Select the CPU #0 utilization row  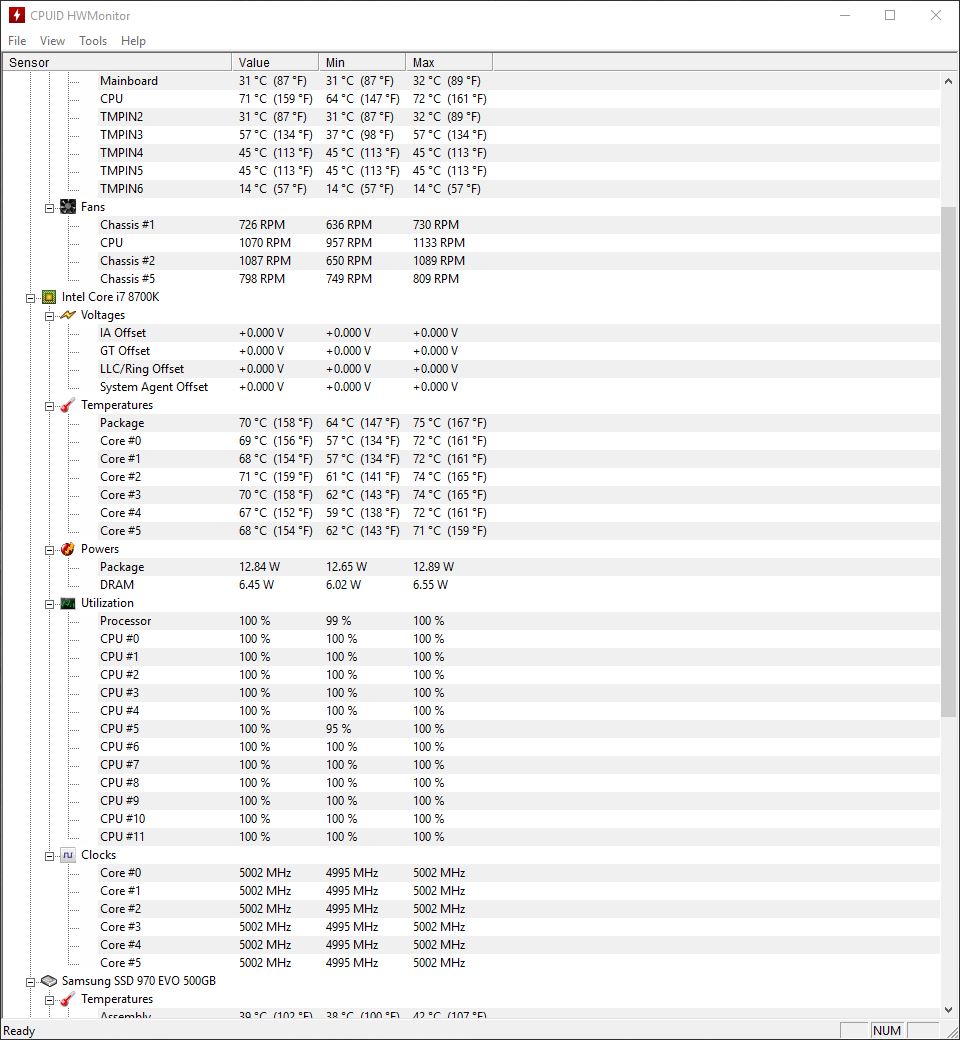519,639
